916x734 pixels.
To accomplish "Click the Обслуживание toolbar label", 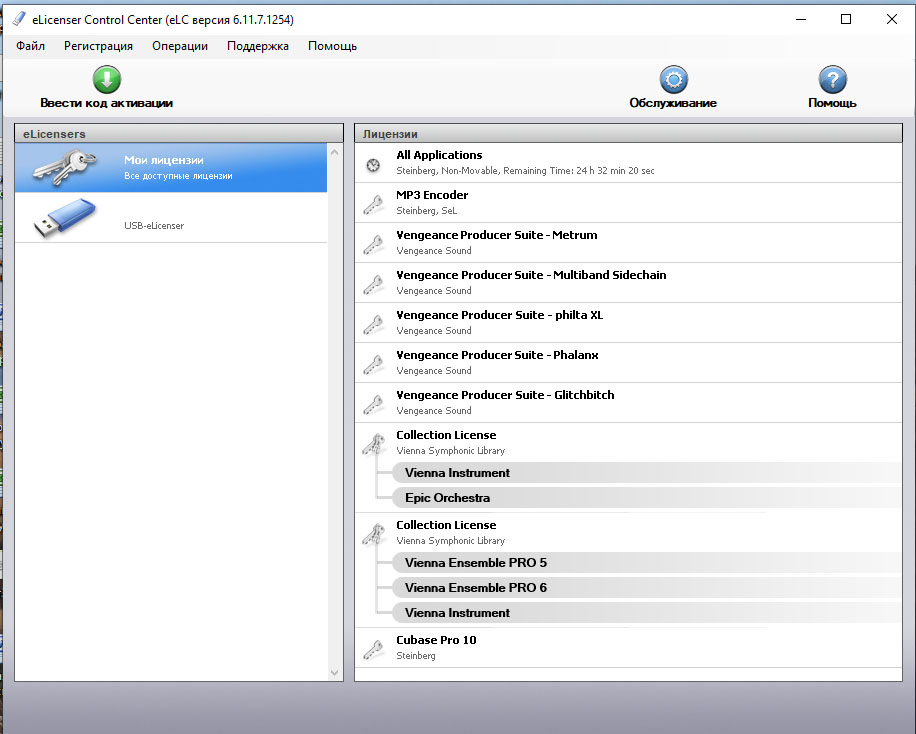I will [673, 103].
